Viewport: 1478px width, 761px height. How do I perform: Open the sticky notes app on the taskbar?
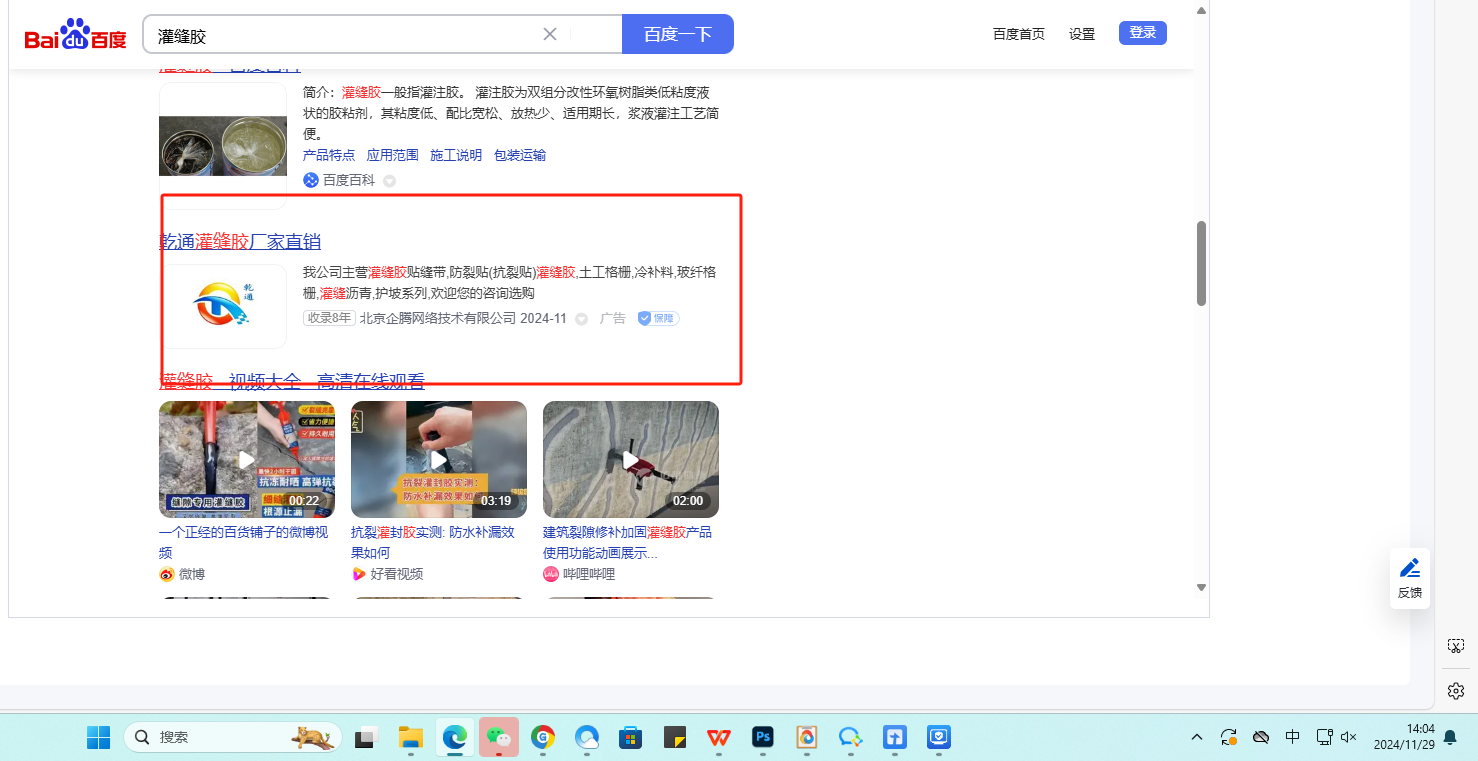(675, 738)
